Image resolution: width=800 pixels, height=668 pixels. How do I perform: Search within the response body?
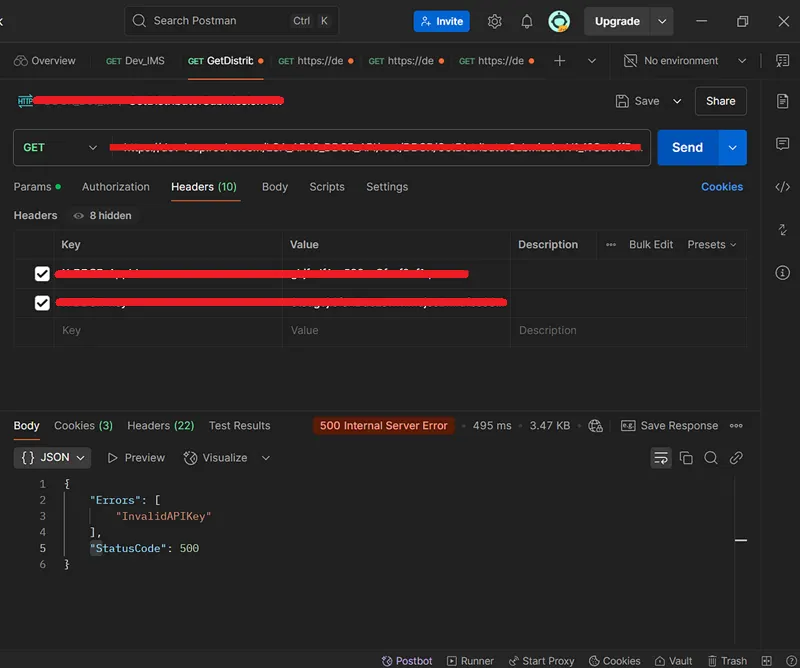click(710, 457)
